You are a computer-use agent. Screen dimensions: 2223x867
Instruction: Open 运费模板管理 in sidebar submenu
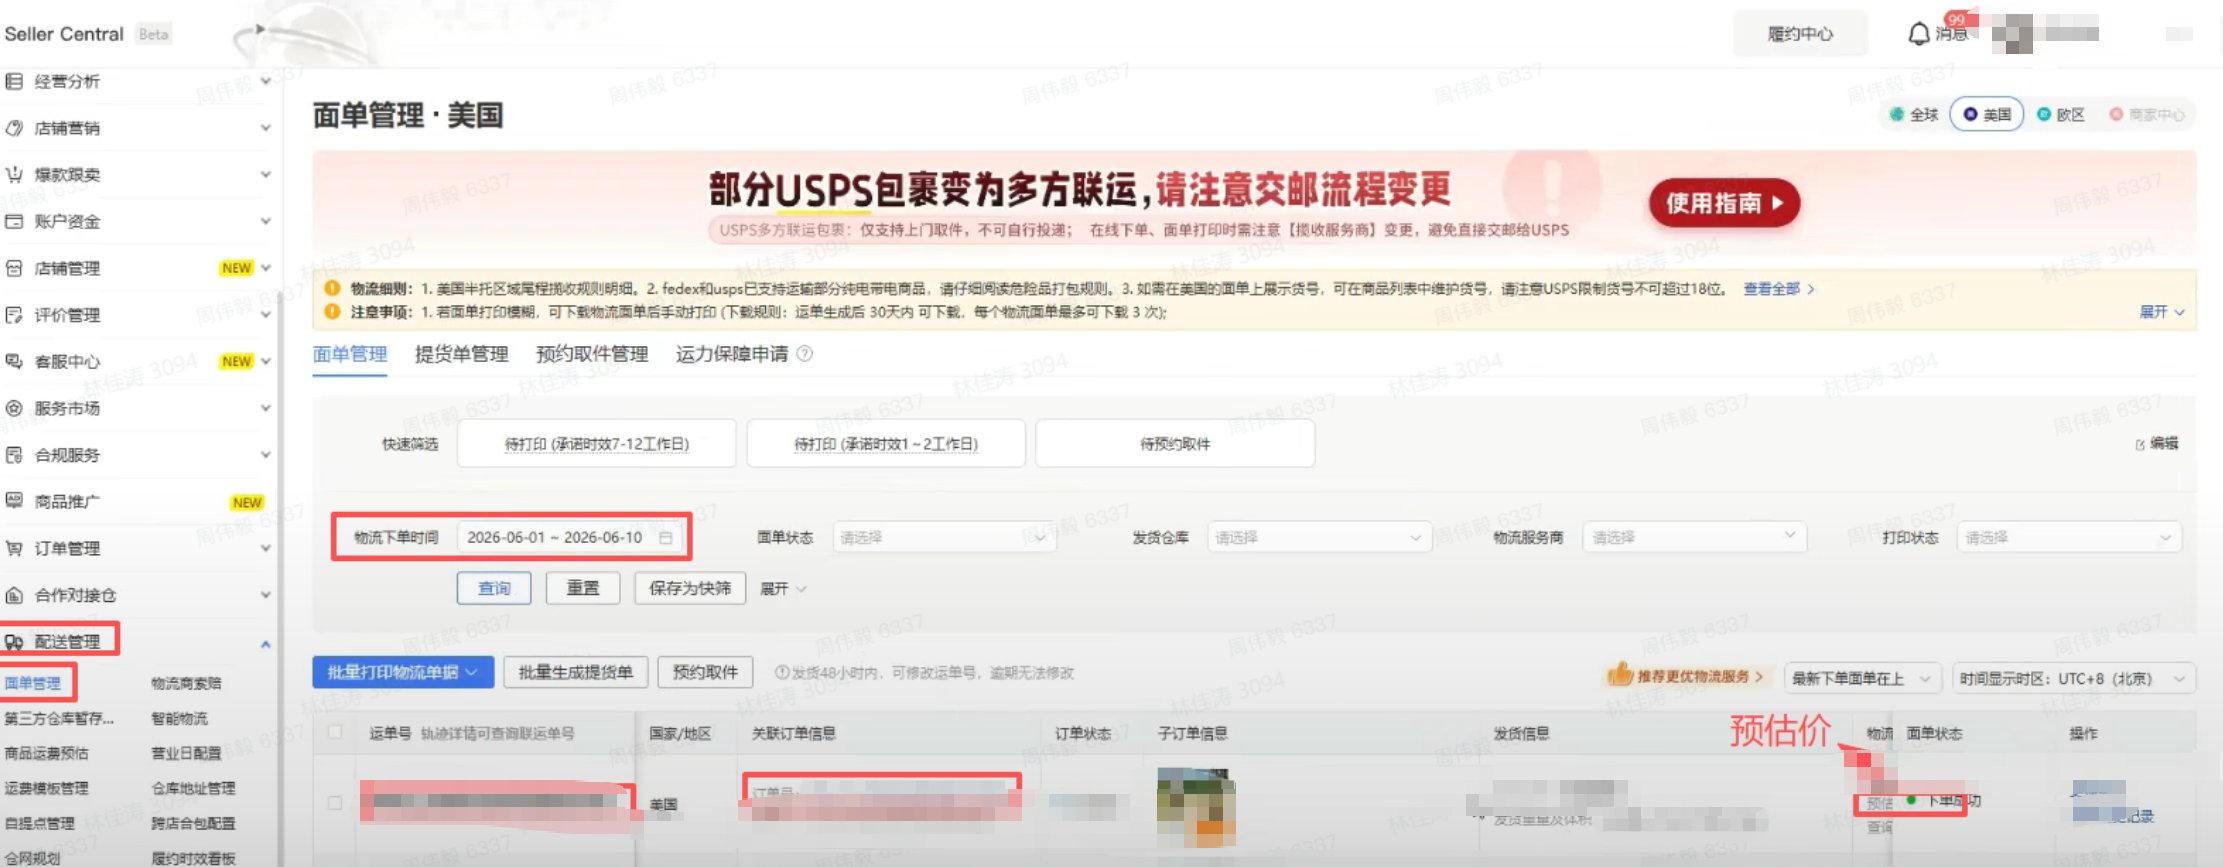tap(46, 789)
